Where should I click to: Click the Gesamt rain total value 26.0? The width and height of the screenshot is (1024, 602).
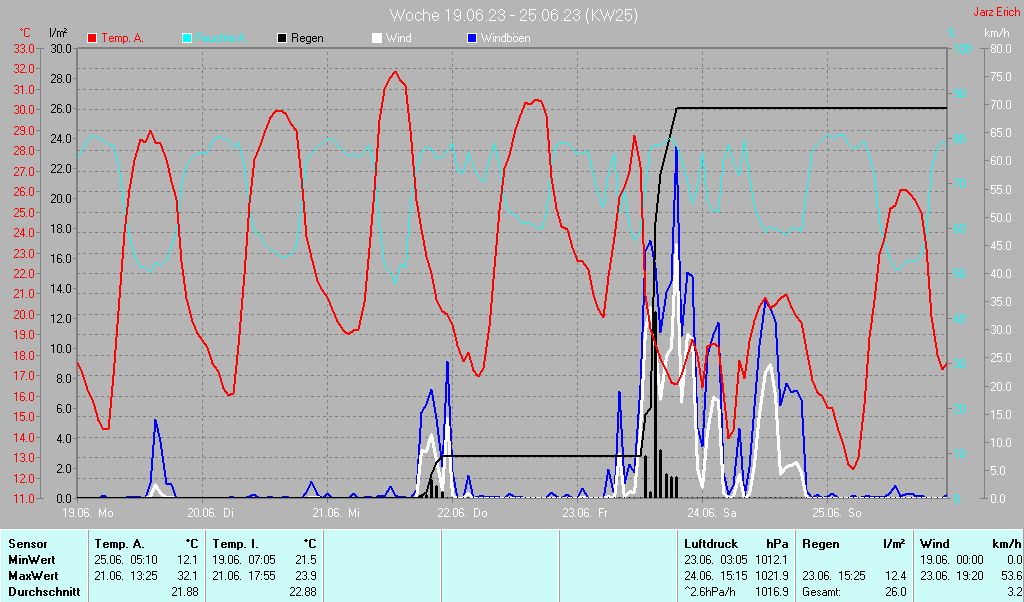895,592
